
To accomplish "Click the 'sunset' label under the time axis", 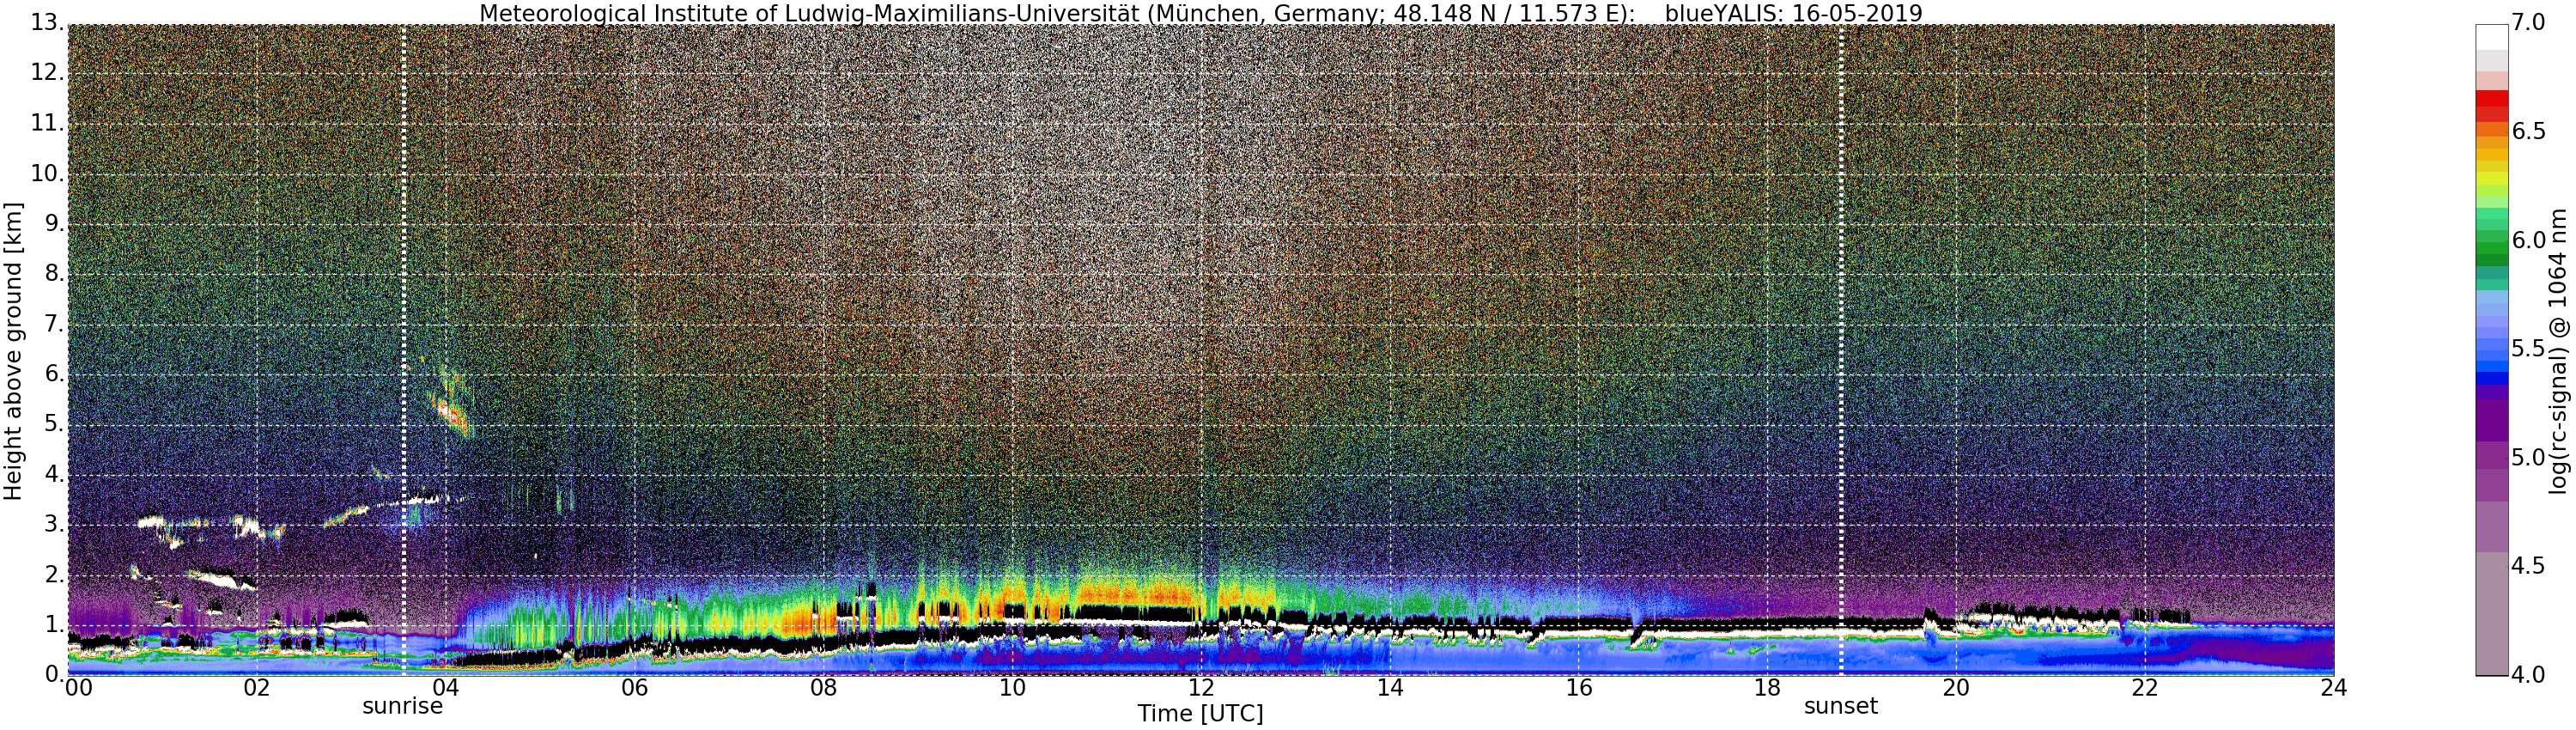I will tap(1841, 706).
